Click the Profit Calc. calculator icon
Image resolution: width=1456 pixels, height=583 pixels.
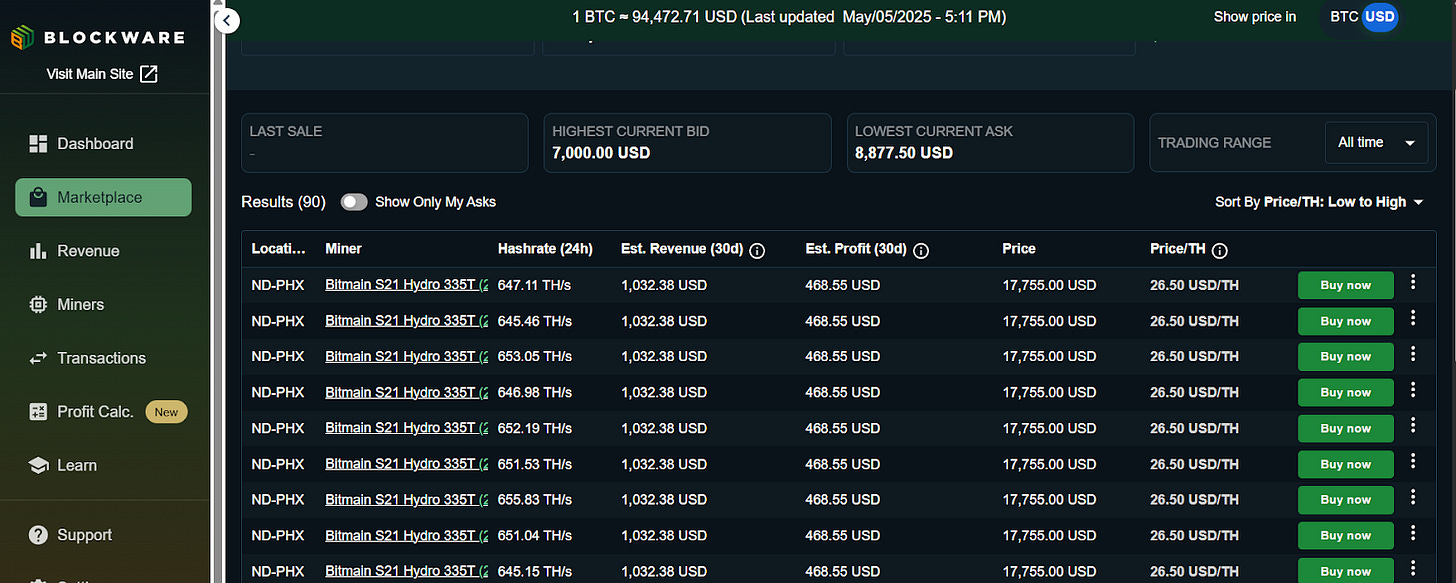pos(38,412)
